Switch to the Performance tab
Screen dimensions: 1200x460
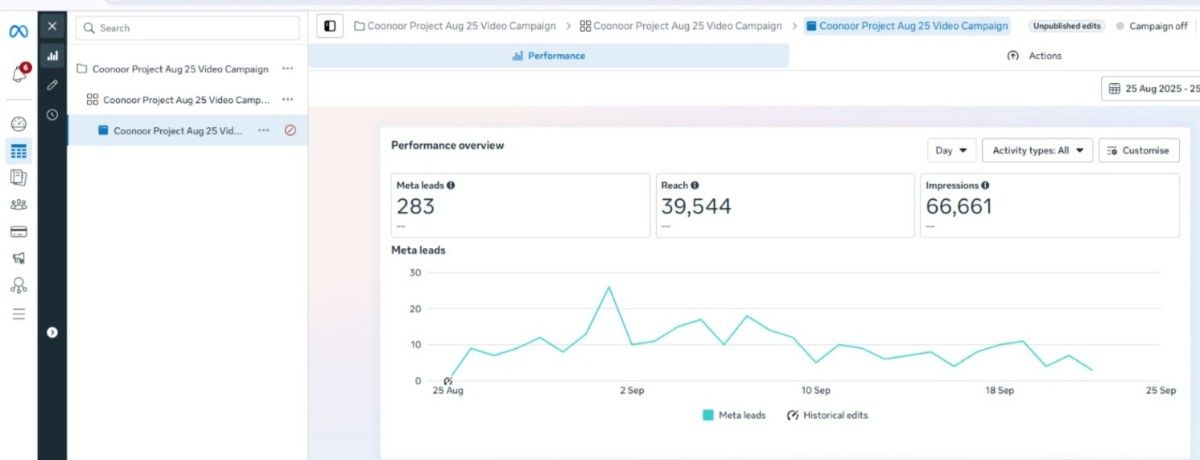tap(548, 56)
